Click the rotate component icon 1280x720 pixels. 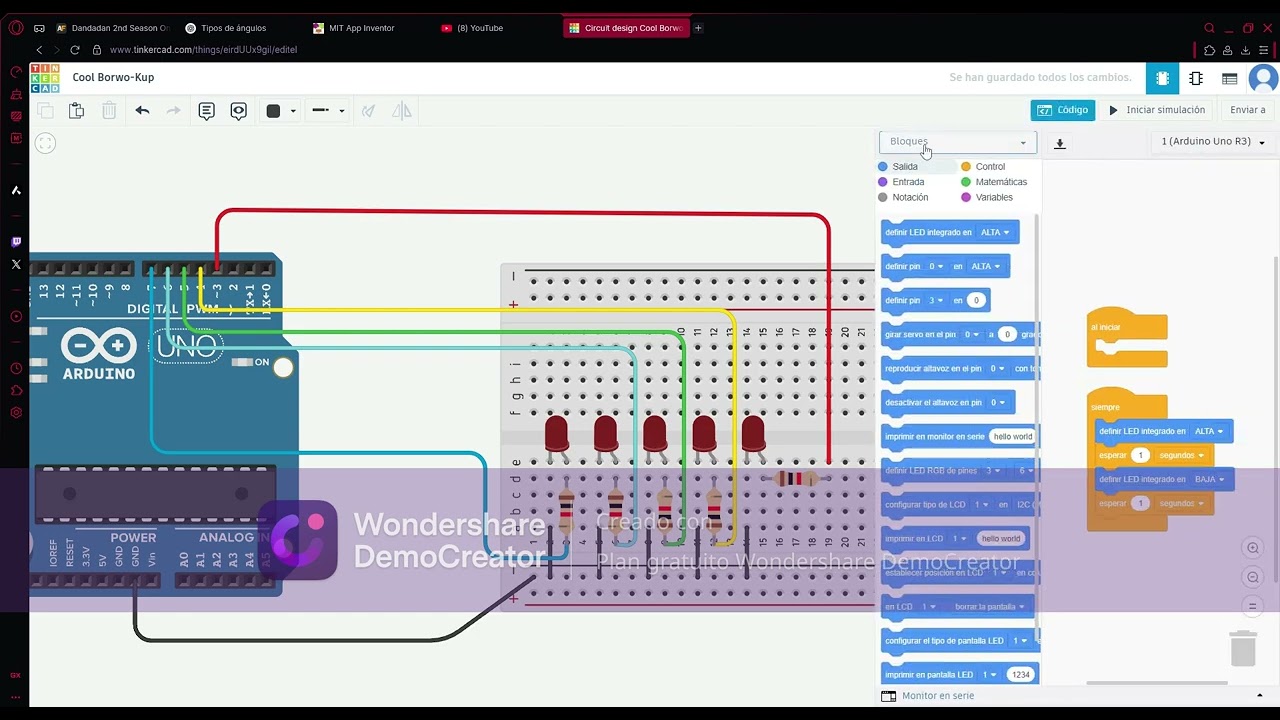tap(369, 111)
